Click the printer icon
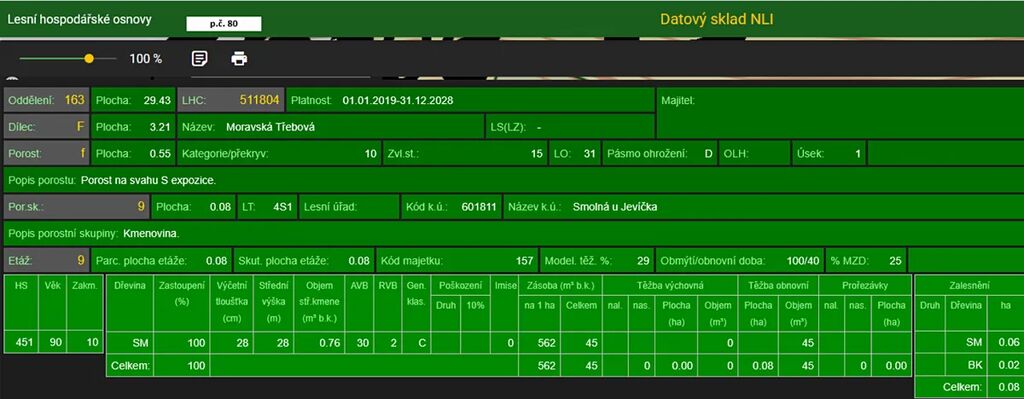The image size is (1024, 399). click(239, 59)
